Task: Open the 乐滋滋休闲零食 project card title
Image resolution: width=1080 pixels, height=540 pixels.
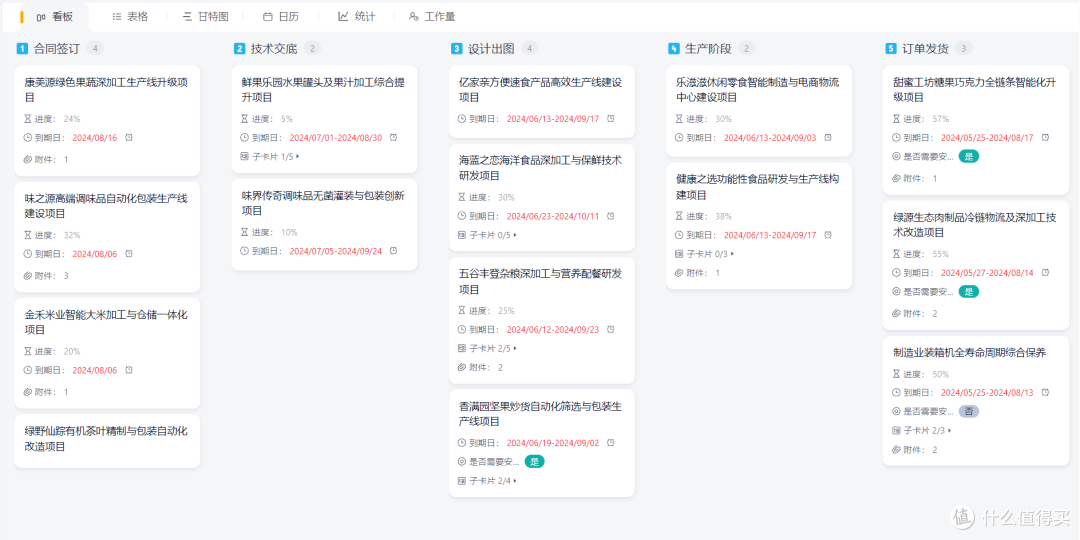Action: click(758, 90)
